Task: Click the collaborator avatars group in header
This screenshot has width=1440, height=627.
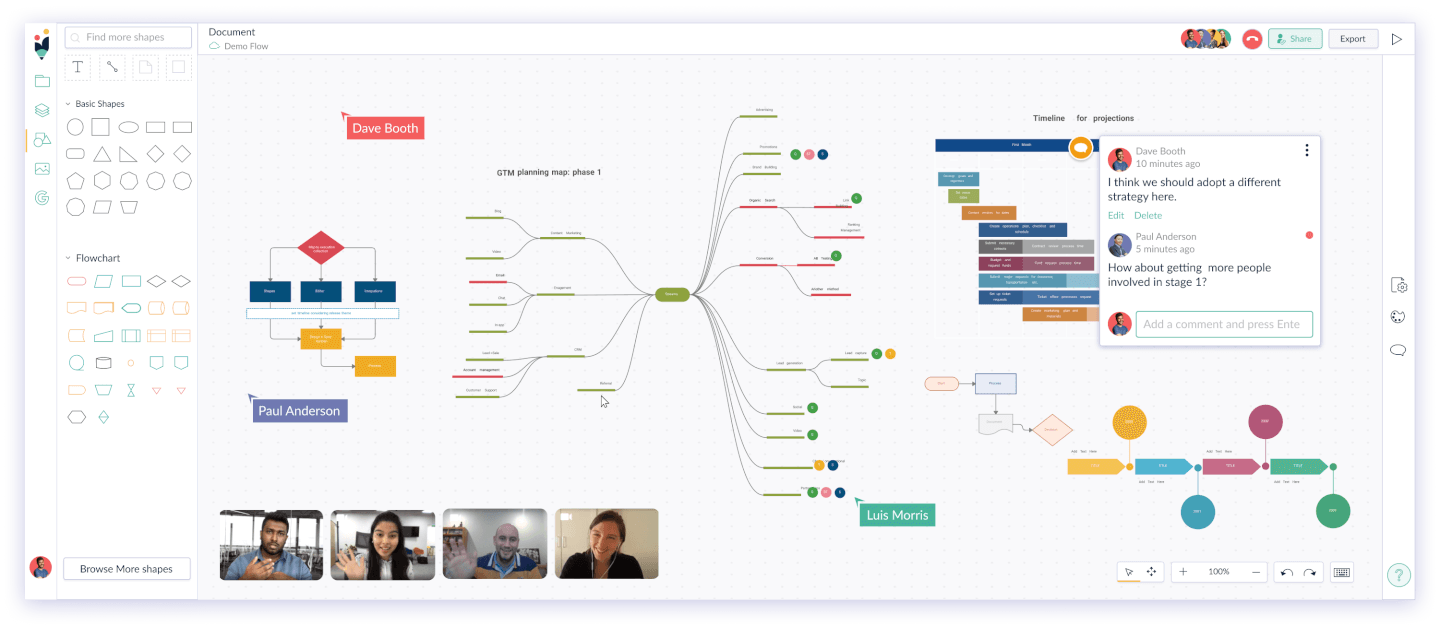Action: [x=1206, y=39]
